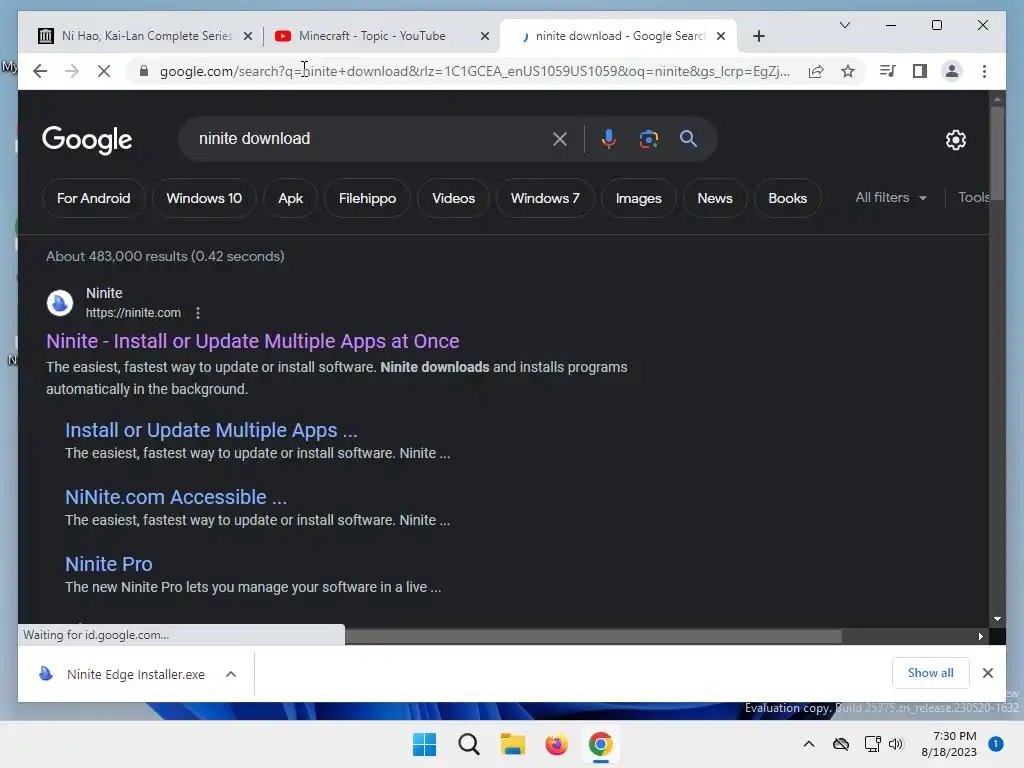Switch to Videos results
The height and width of the screenshot is (768, 1024).
coord(453,199)
